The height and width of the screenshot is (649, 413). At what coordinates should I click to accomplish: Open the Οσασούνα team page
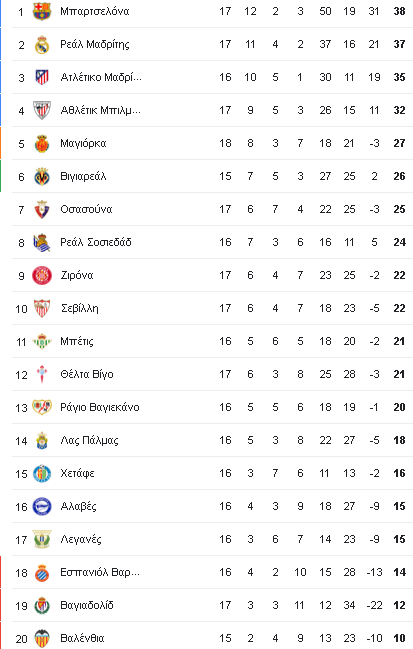[86, 209]
